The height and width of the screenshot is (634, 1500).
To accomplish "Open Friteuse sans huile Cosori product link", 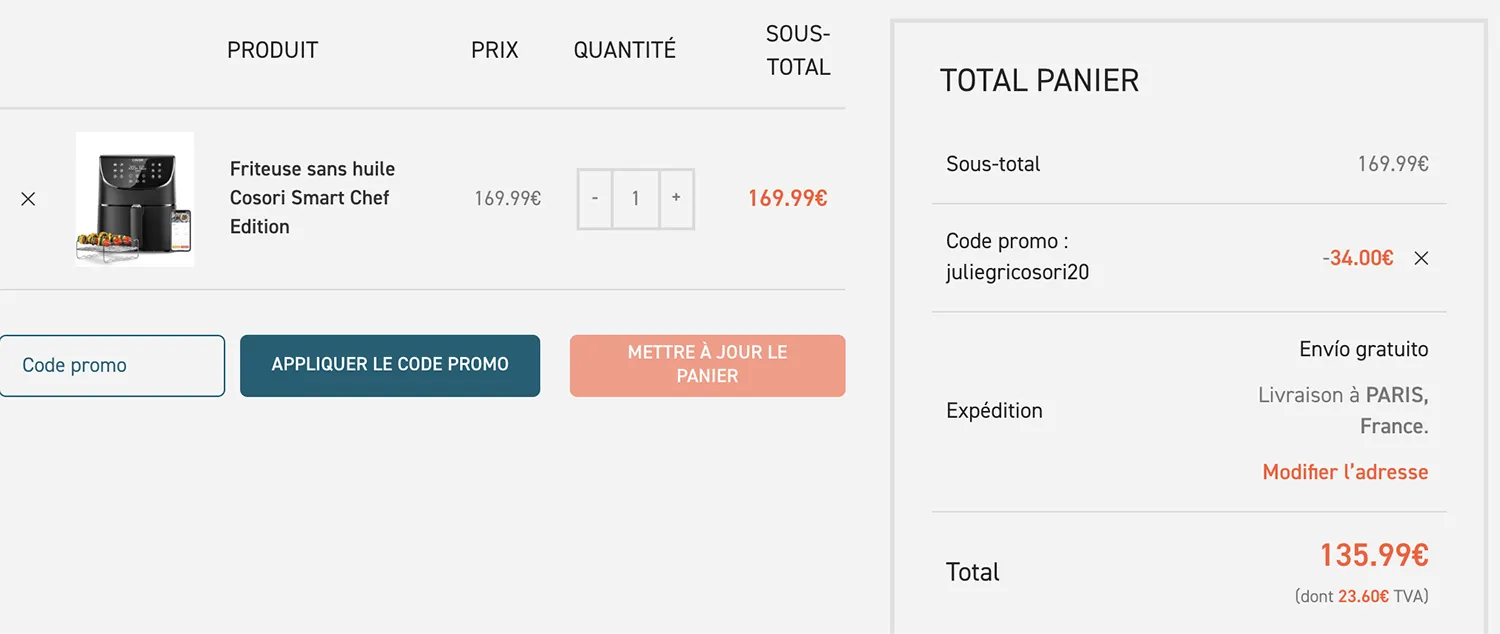I will tap(312, 197).
